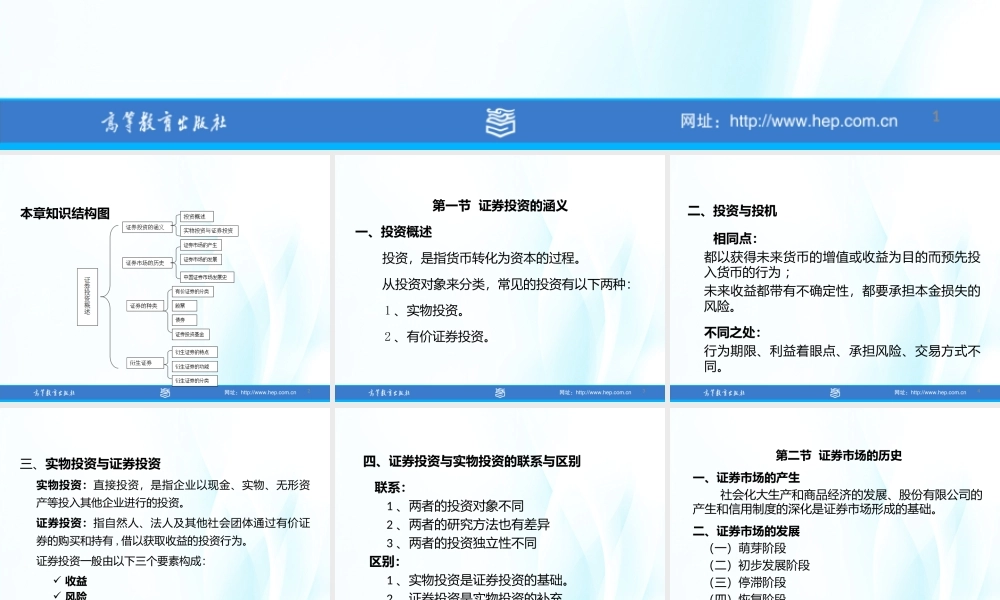
Task: Click the footer emblem icon on 证券市场的历史 slide
Action: (833, 598)
